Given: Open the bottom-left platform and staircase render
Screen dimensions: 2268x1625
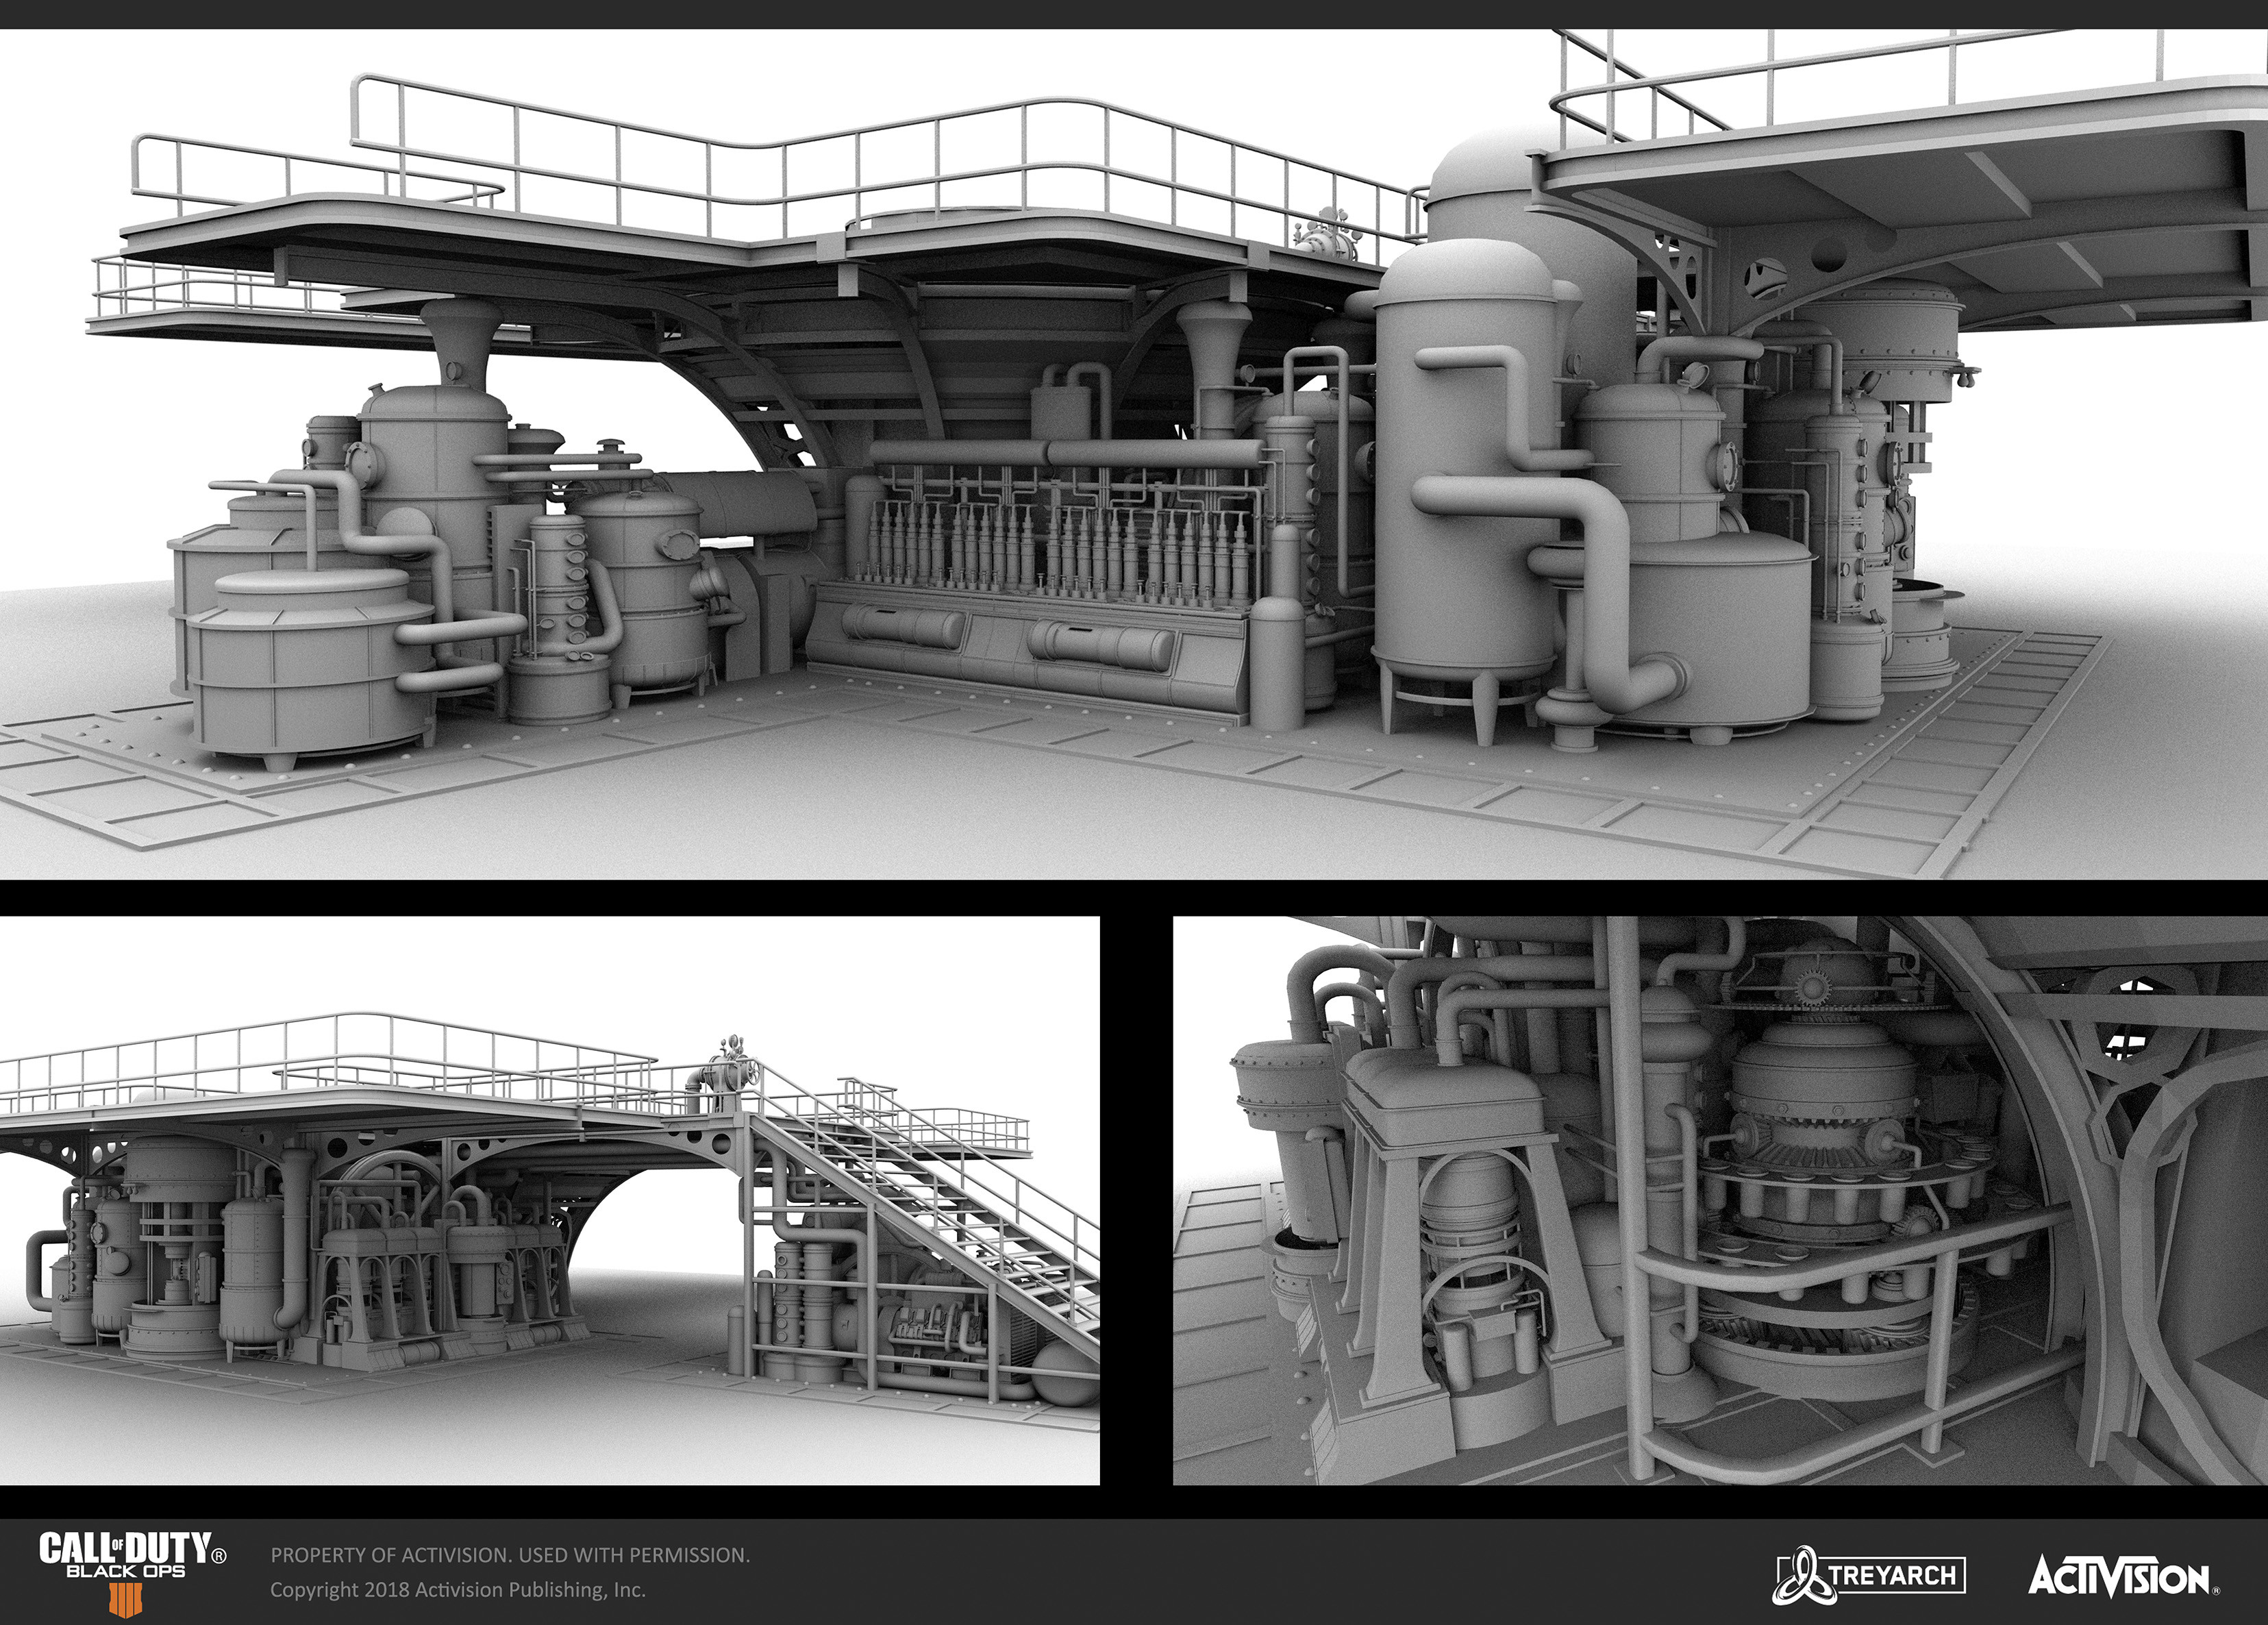Looking at the screenshot, I should tap(549, 1200).
